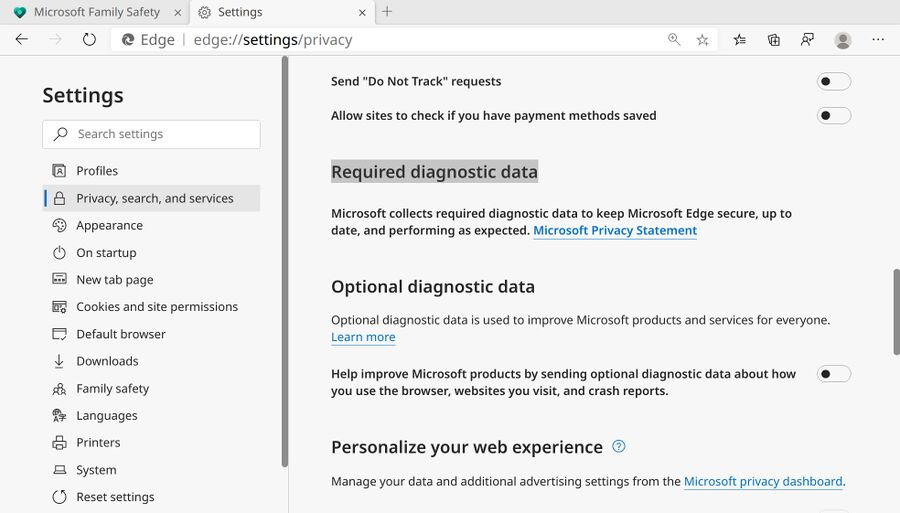Open Downloads settings
Image resolution: width=900 pixels, height=513 pixels.
pyautogui.click(x=152, y=361)
